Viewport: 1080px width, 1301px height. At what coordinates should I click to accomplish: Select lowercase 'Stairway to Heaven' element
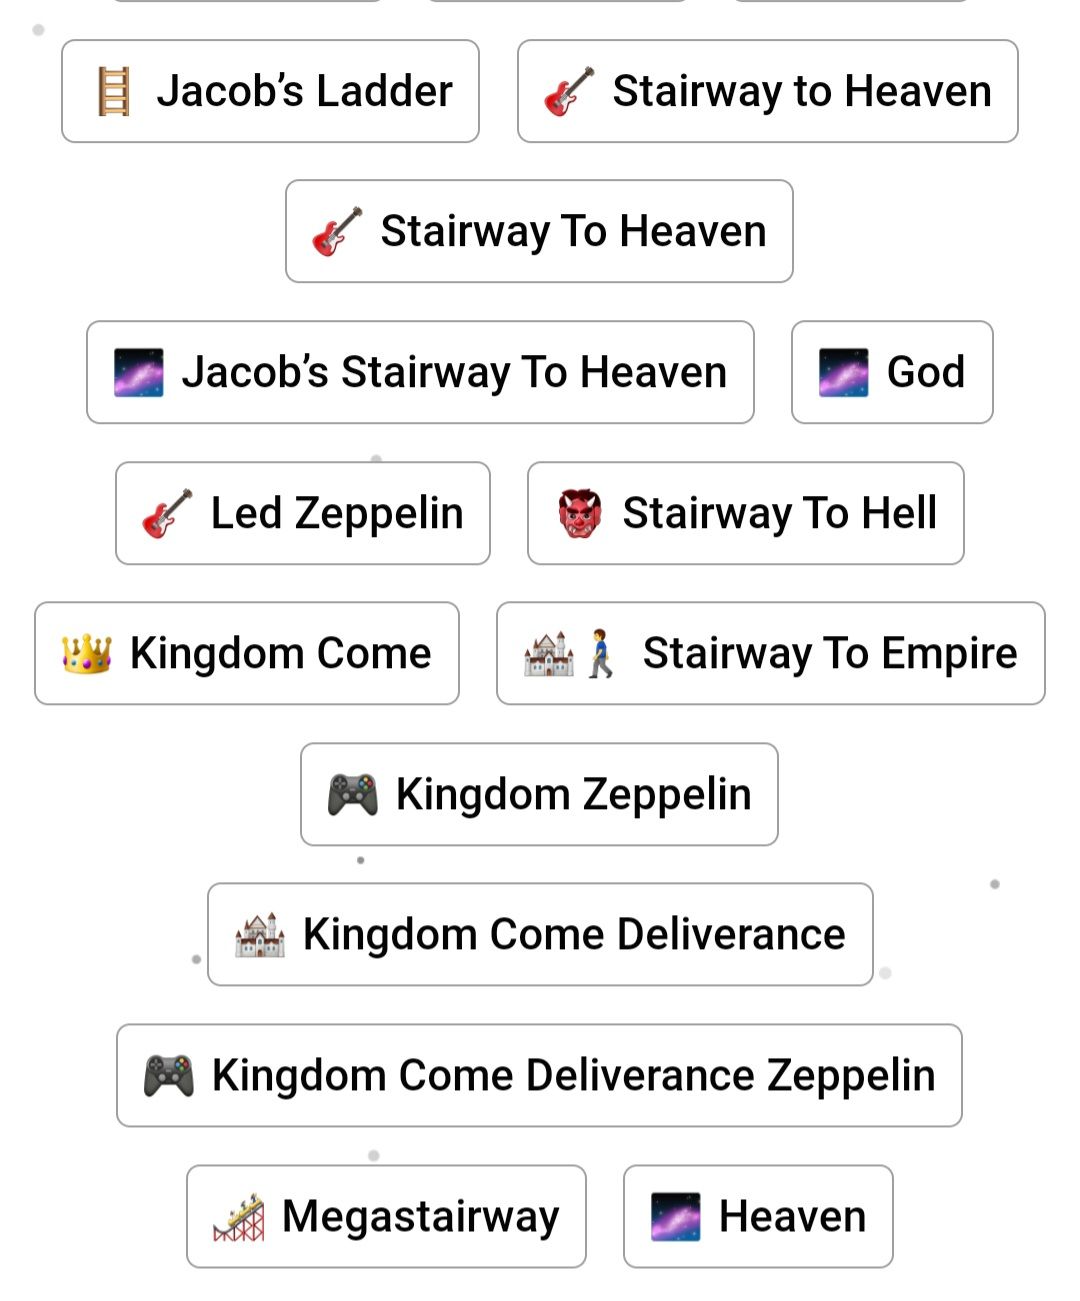click(x=801, y=91)
